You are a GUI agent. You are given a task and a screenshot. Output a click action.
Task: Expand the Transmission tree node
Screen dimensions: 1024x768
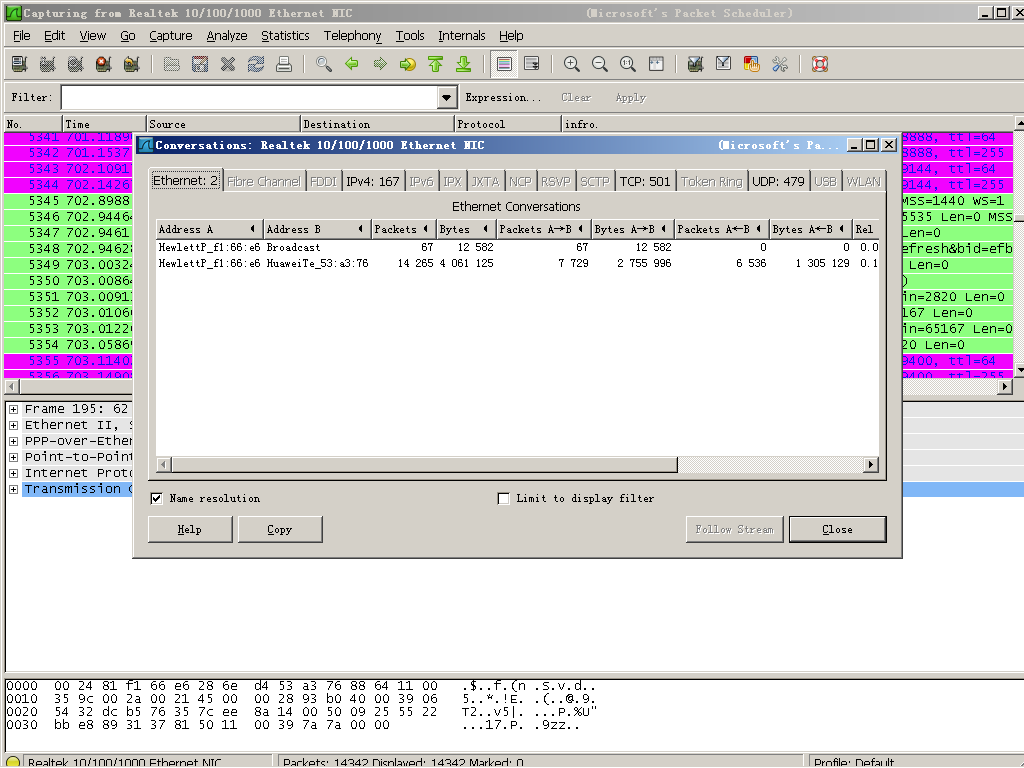pyautogui.click(x=13, y=490)
